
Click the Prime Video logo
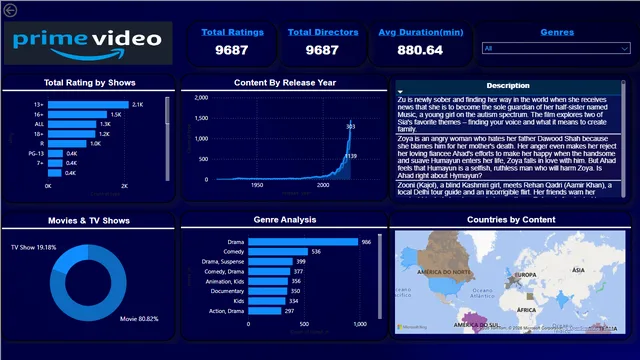[88, 43]
